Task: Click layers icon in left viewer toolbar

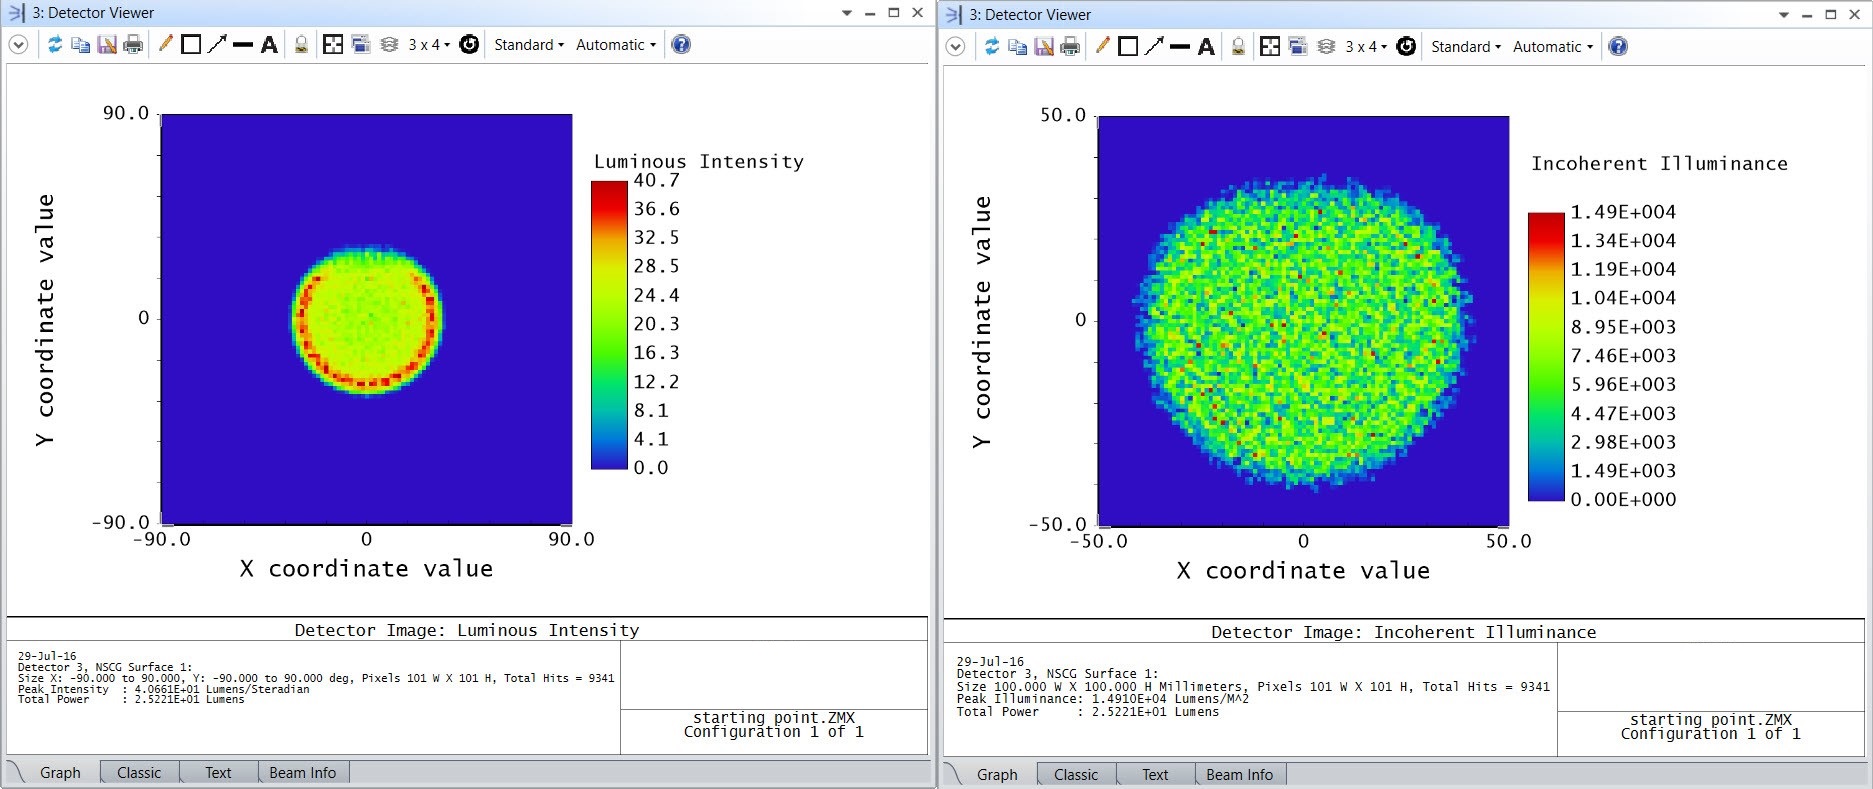Action: 389,45
